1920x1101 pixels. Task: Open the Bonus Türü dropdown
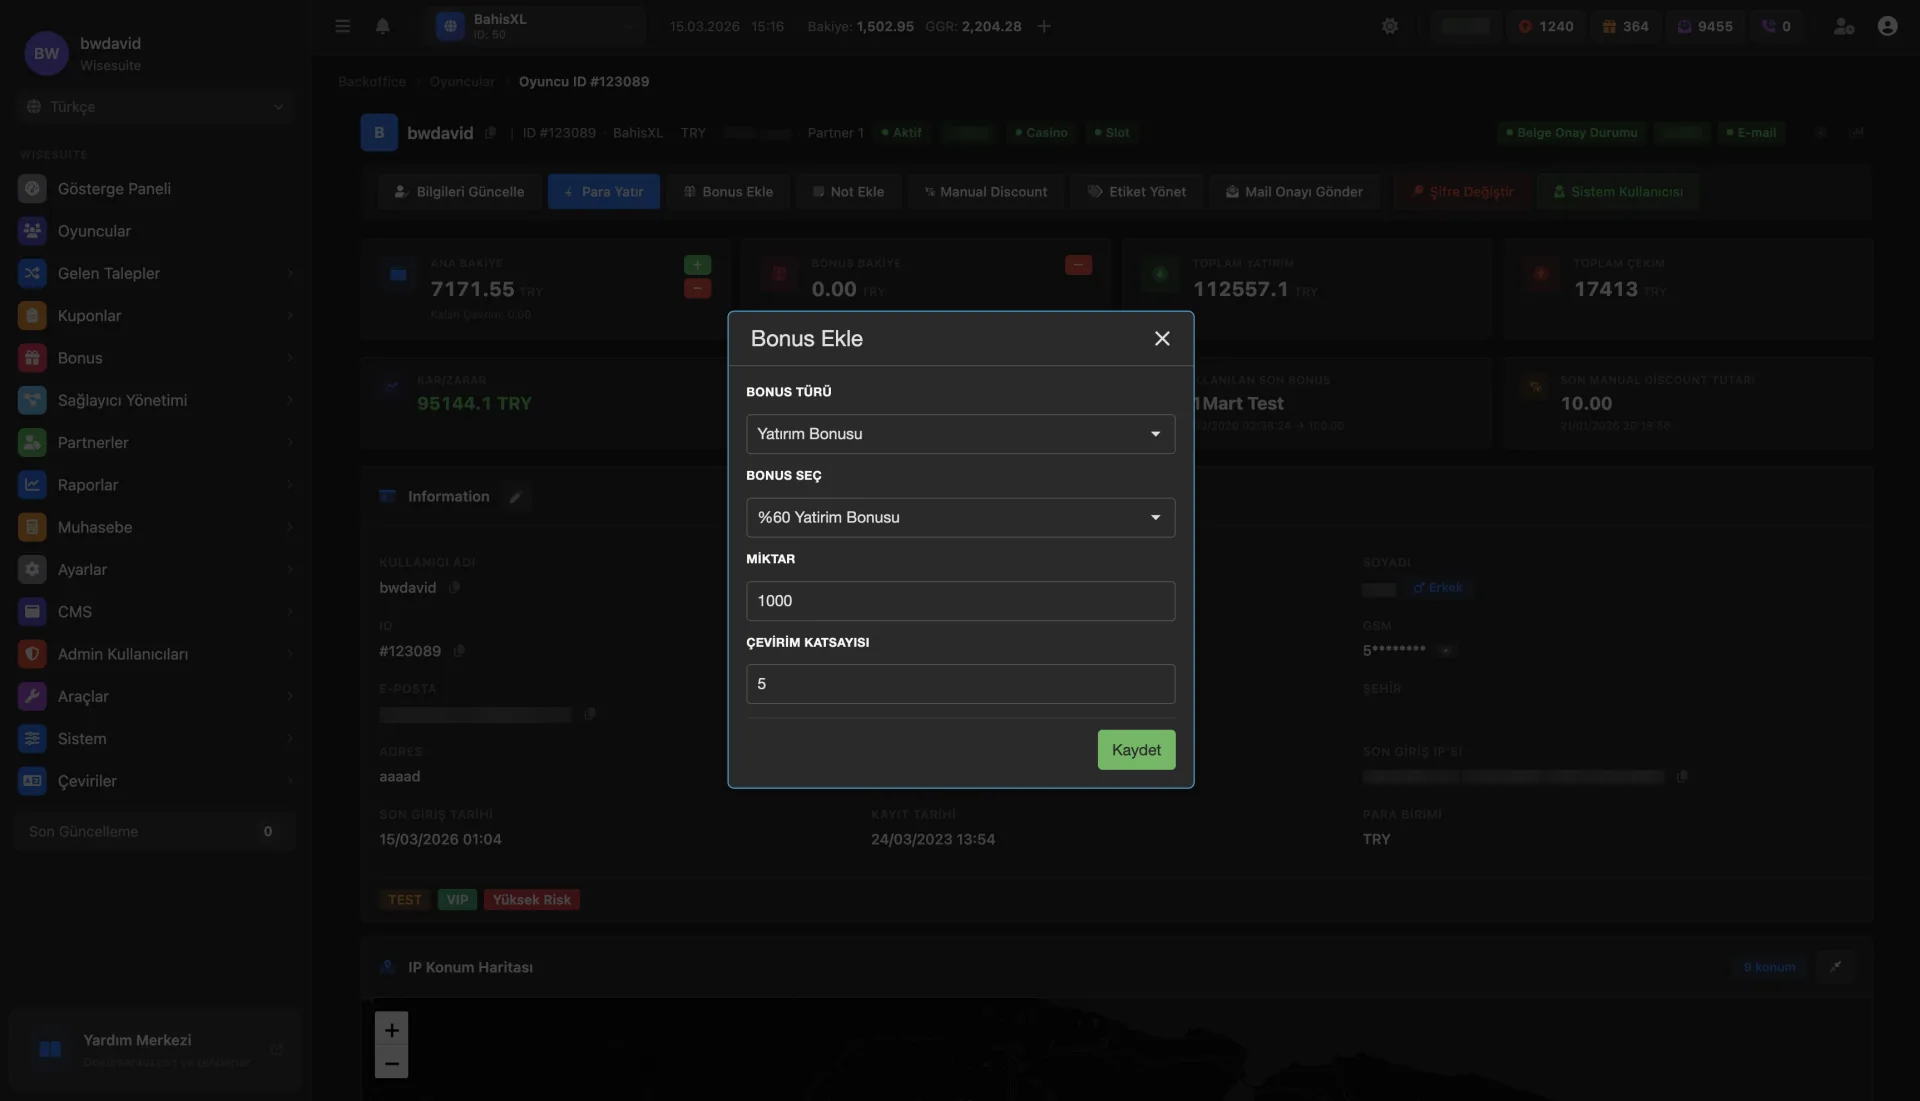960,434
